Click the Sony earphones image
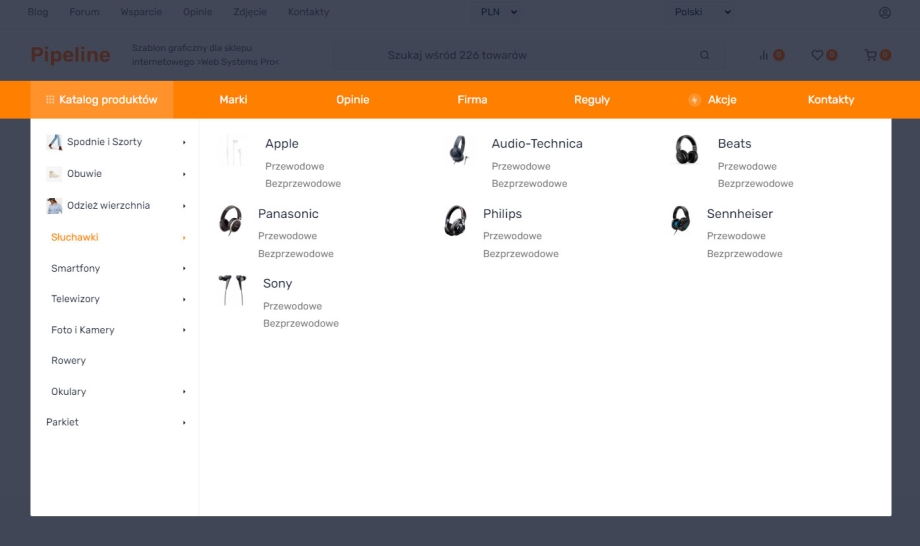The height and width of the screenshot is (546, 920). tap(232, 290)
